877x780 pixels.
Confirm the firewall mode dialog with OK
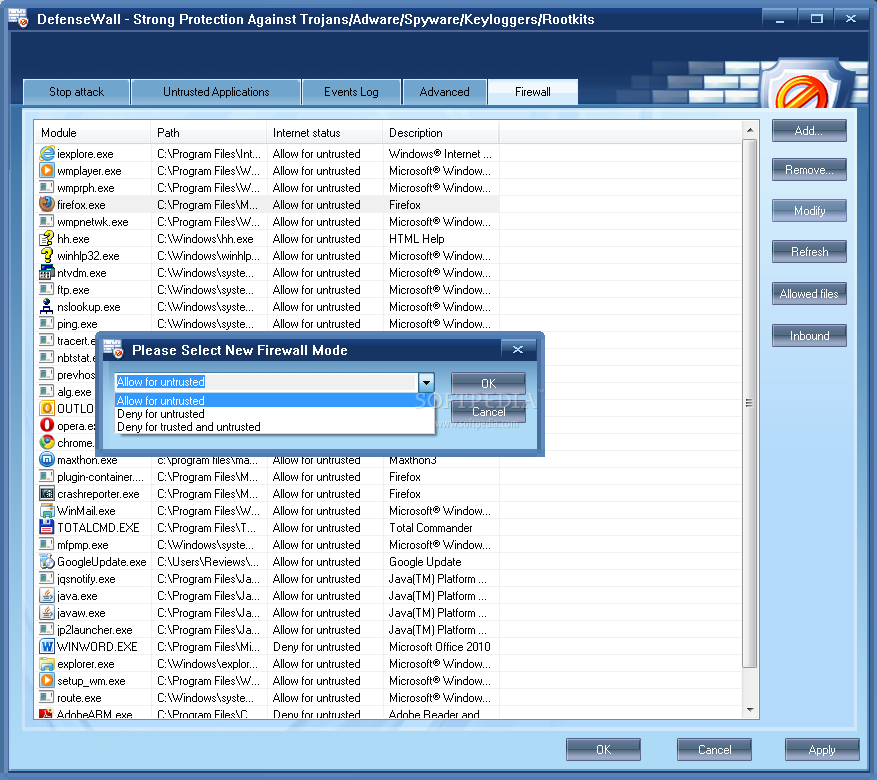(x=488, y=384)
